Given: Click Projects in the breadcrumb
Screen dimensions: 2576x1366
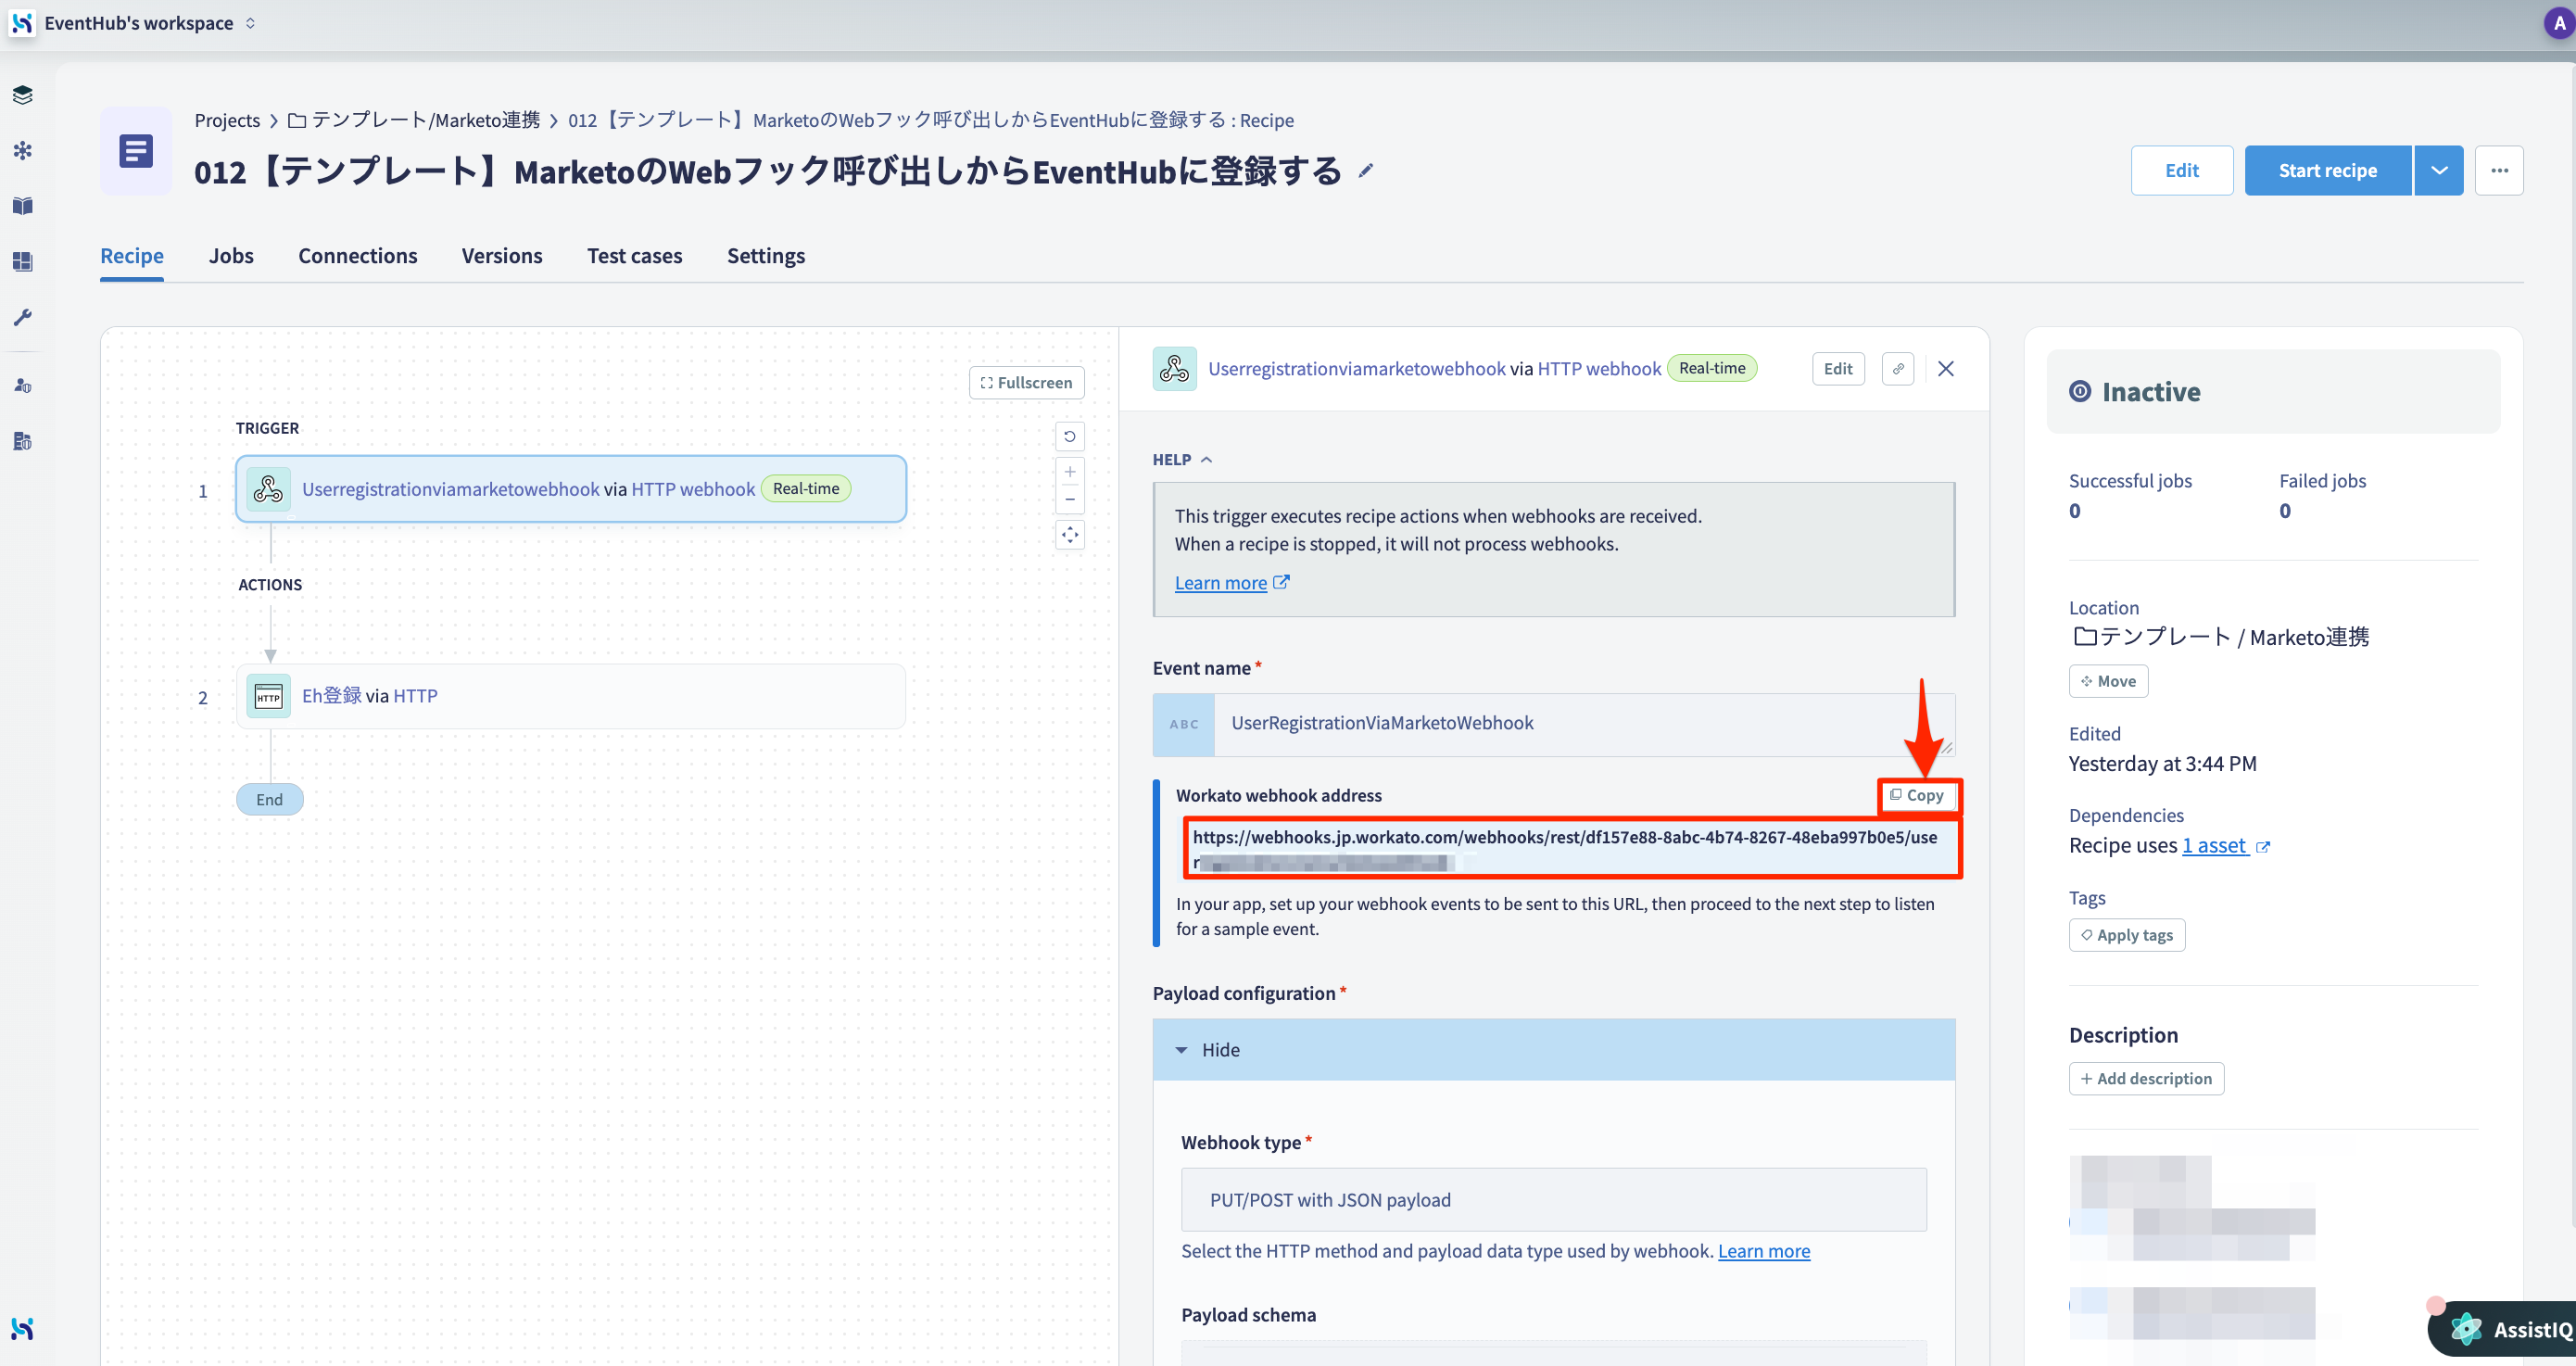Looking at the screenshot, I should (227, 120).
